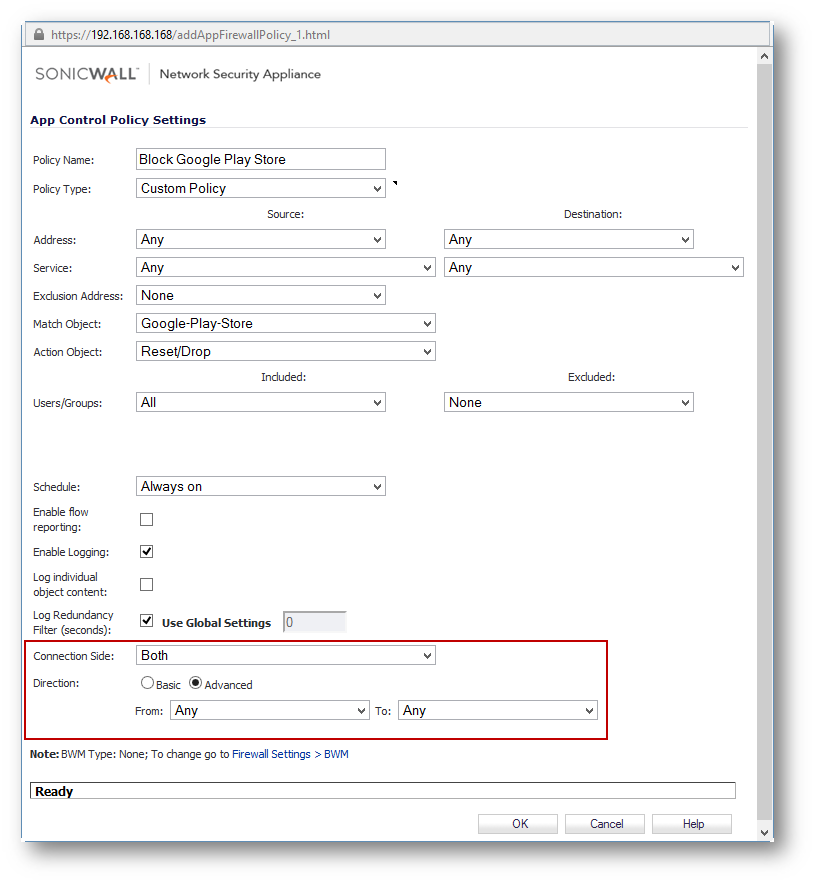Toggle Log individual object content checkbox
Viewport: 816px width, 884px height.
click(147, 584)
